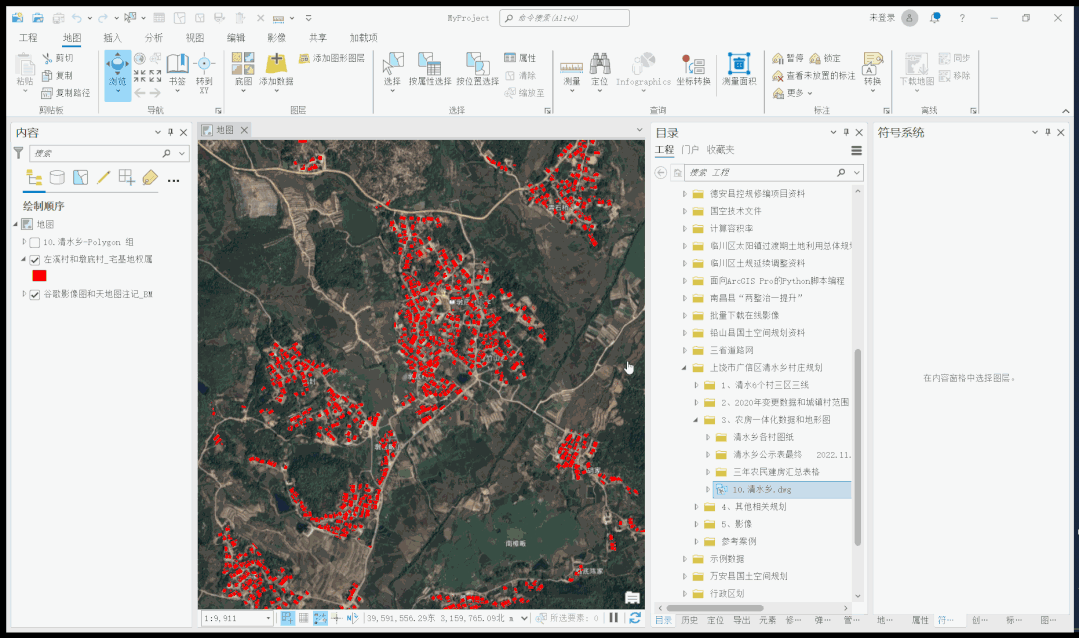Collapse 3、农房一体化数据和地形图 folder
This screenshot has width=1079, height=638.
(696, 420)
